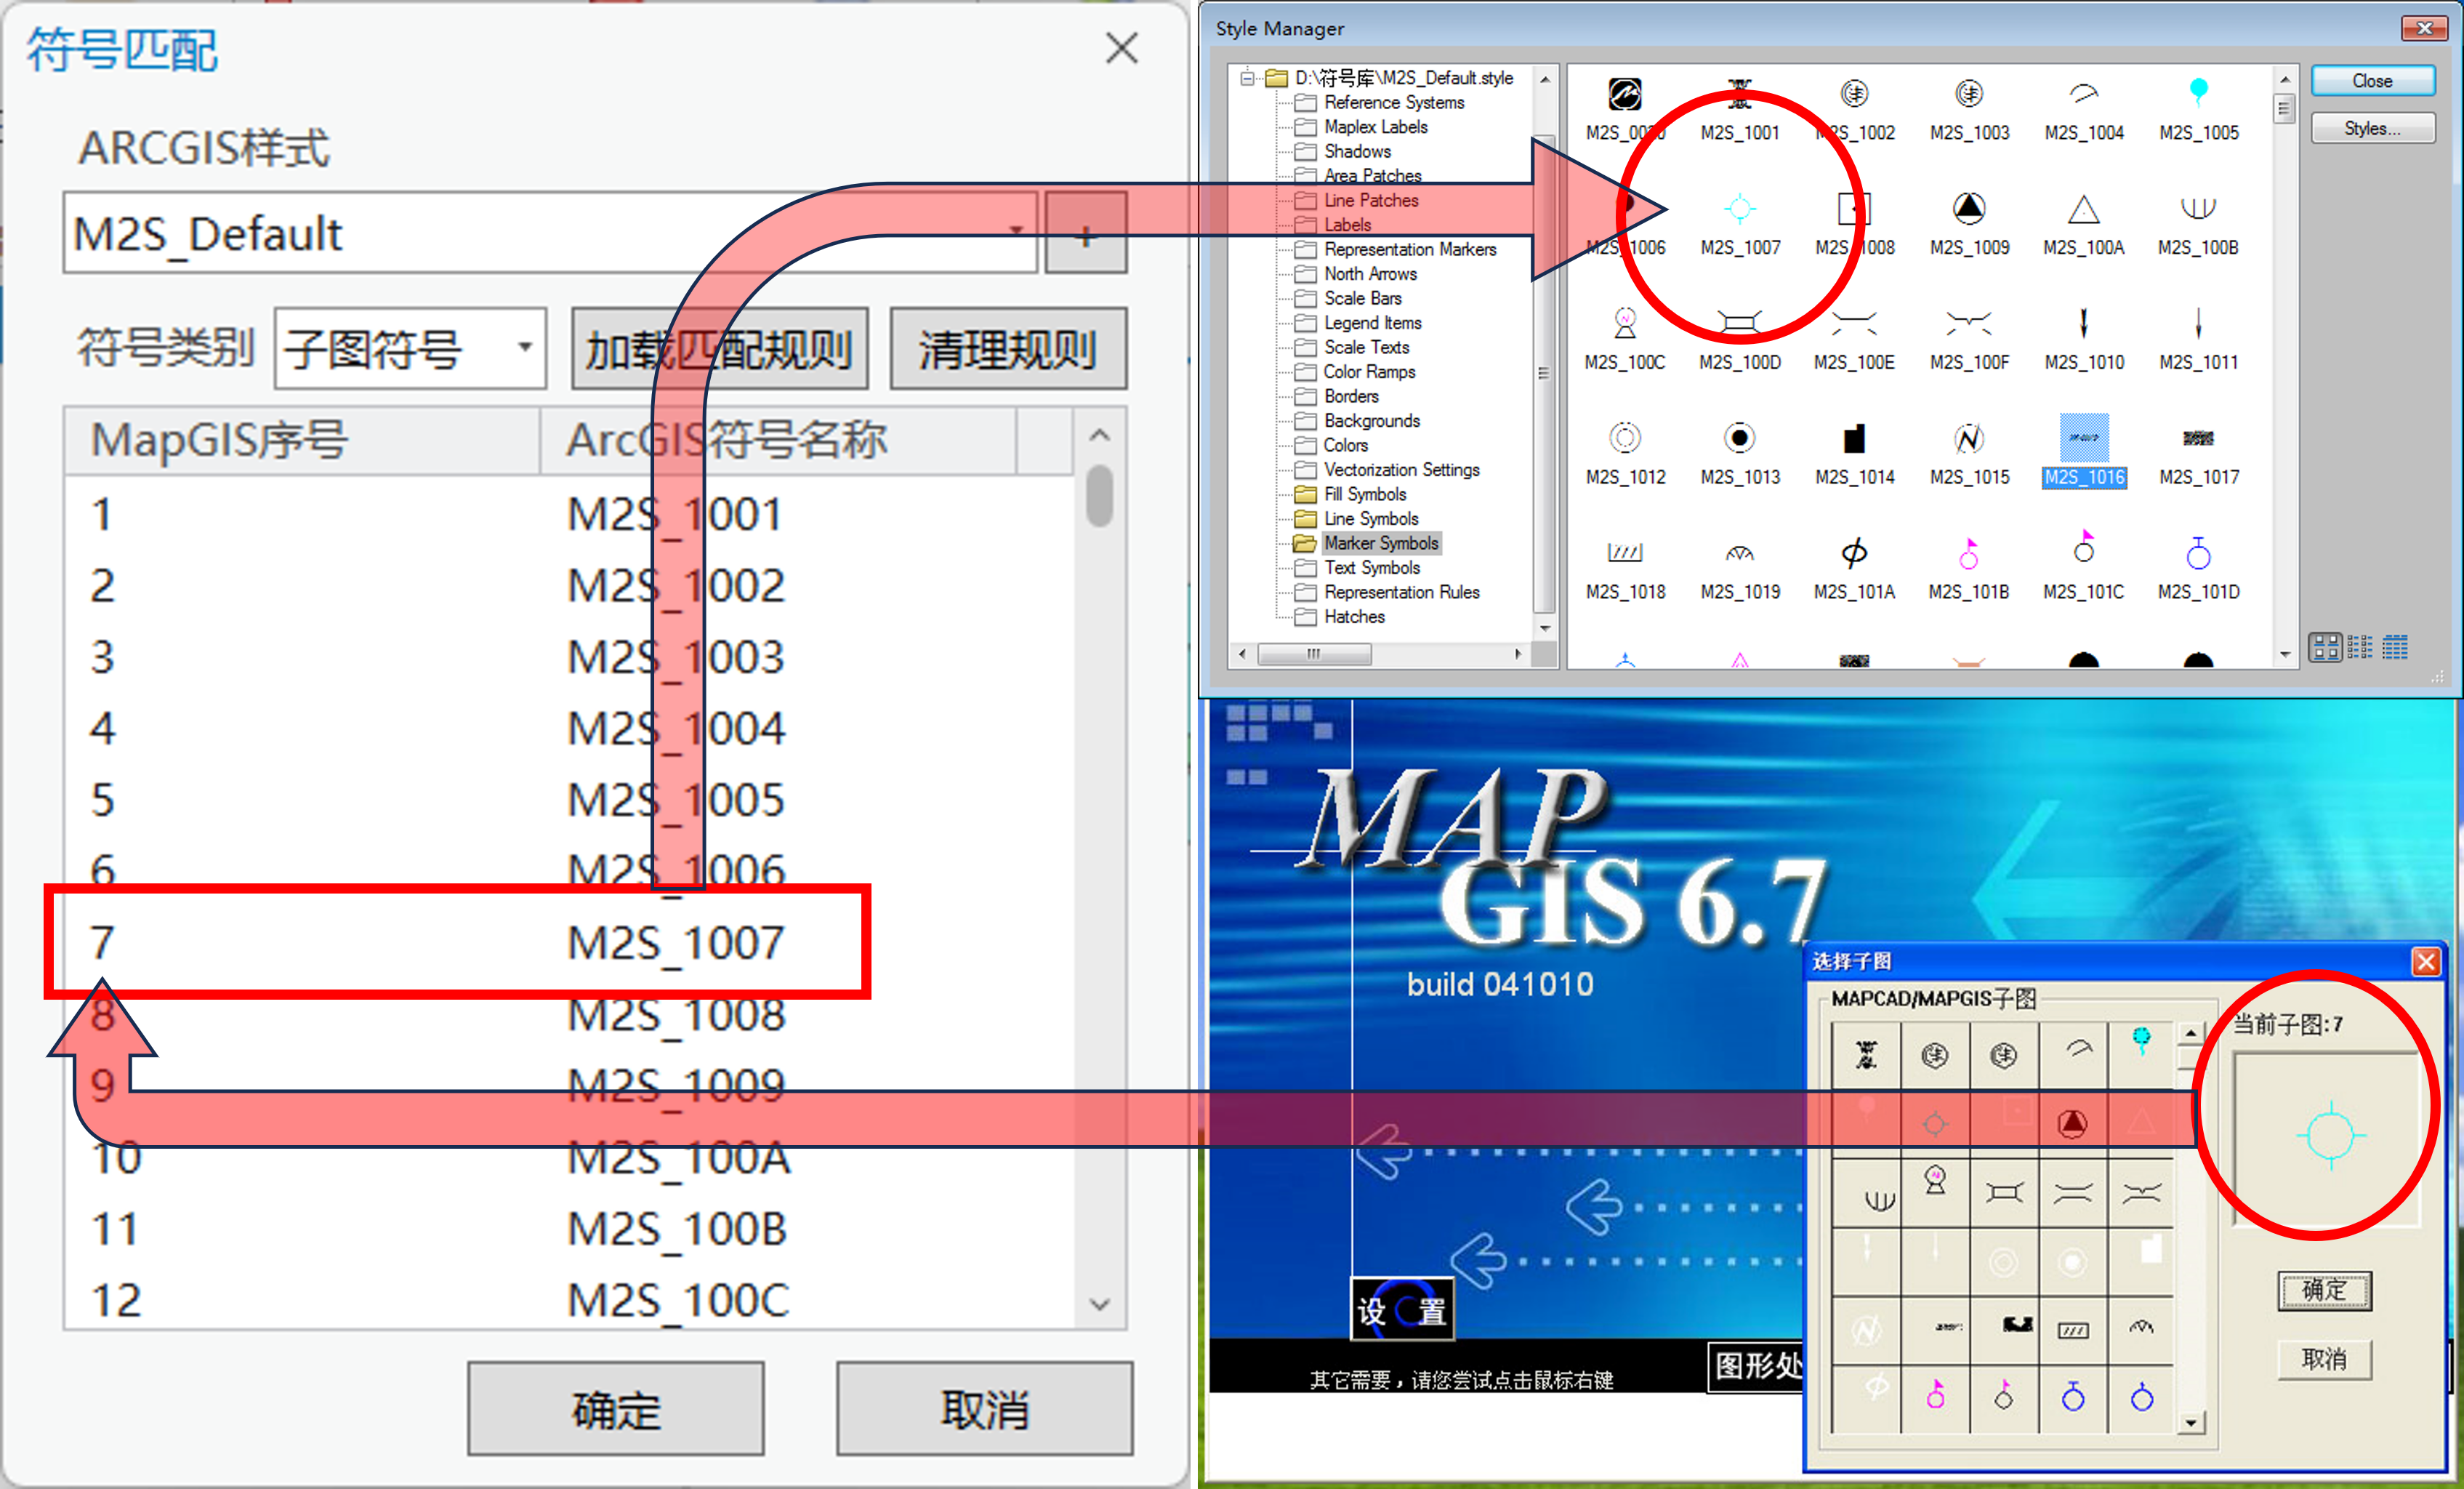
Task: Select the M2S_101C symbol
Action: point(2083,568)
